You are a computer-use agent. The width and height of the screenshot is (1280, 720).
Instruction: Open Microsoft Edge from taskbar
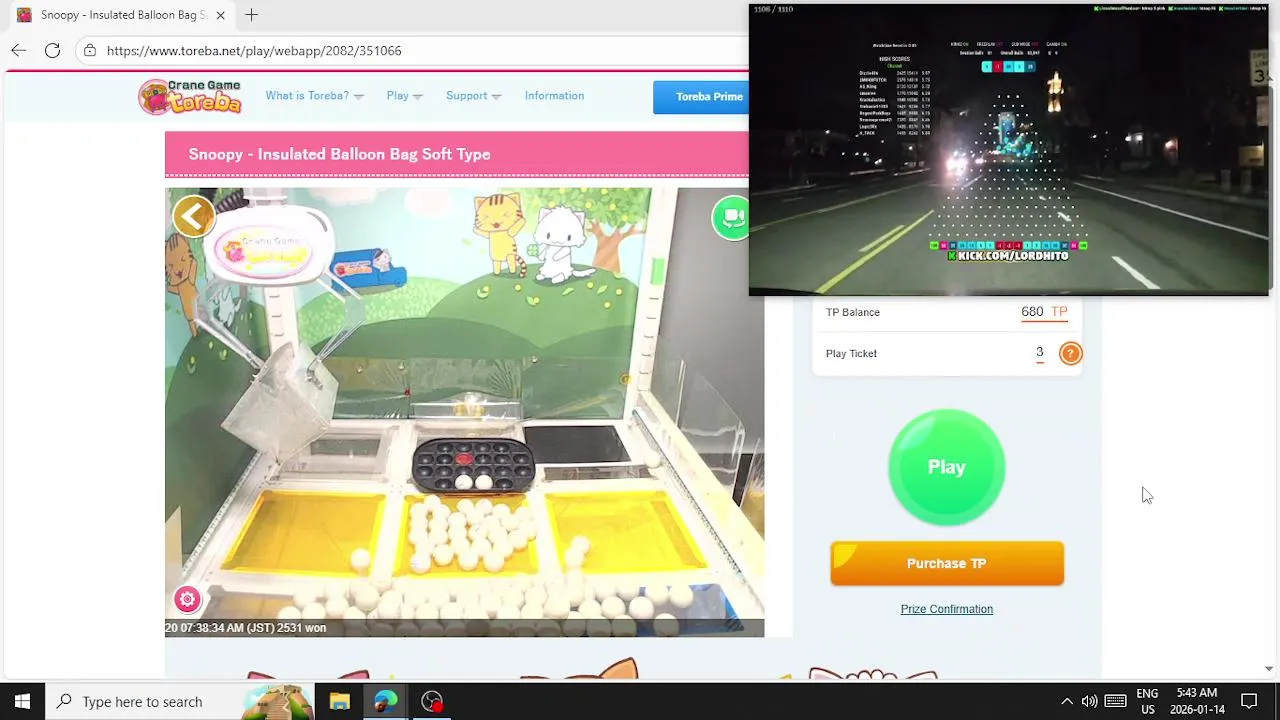point(385,701)
